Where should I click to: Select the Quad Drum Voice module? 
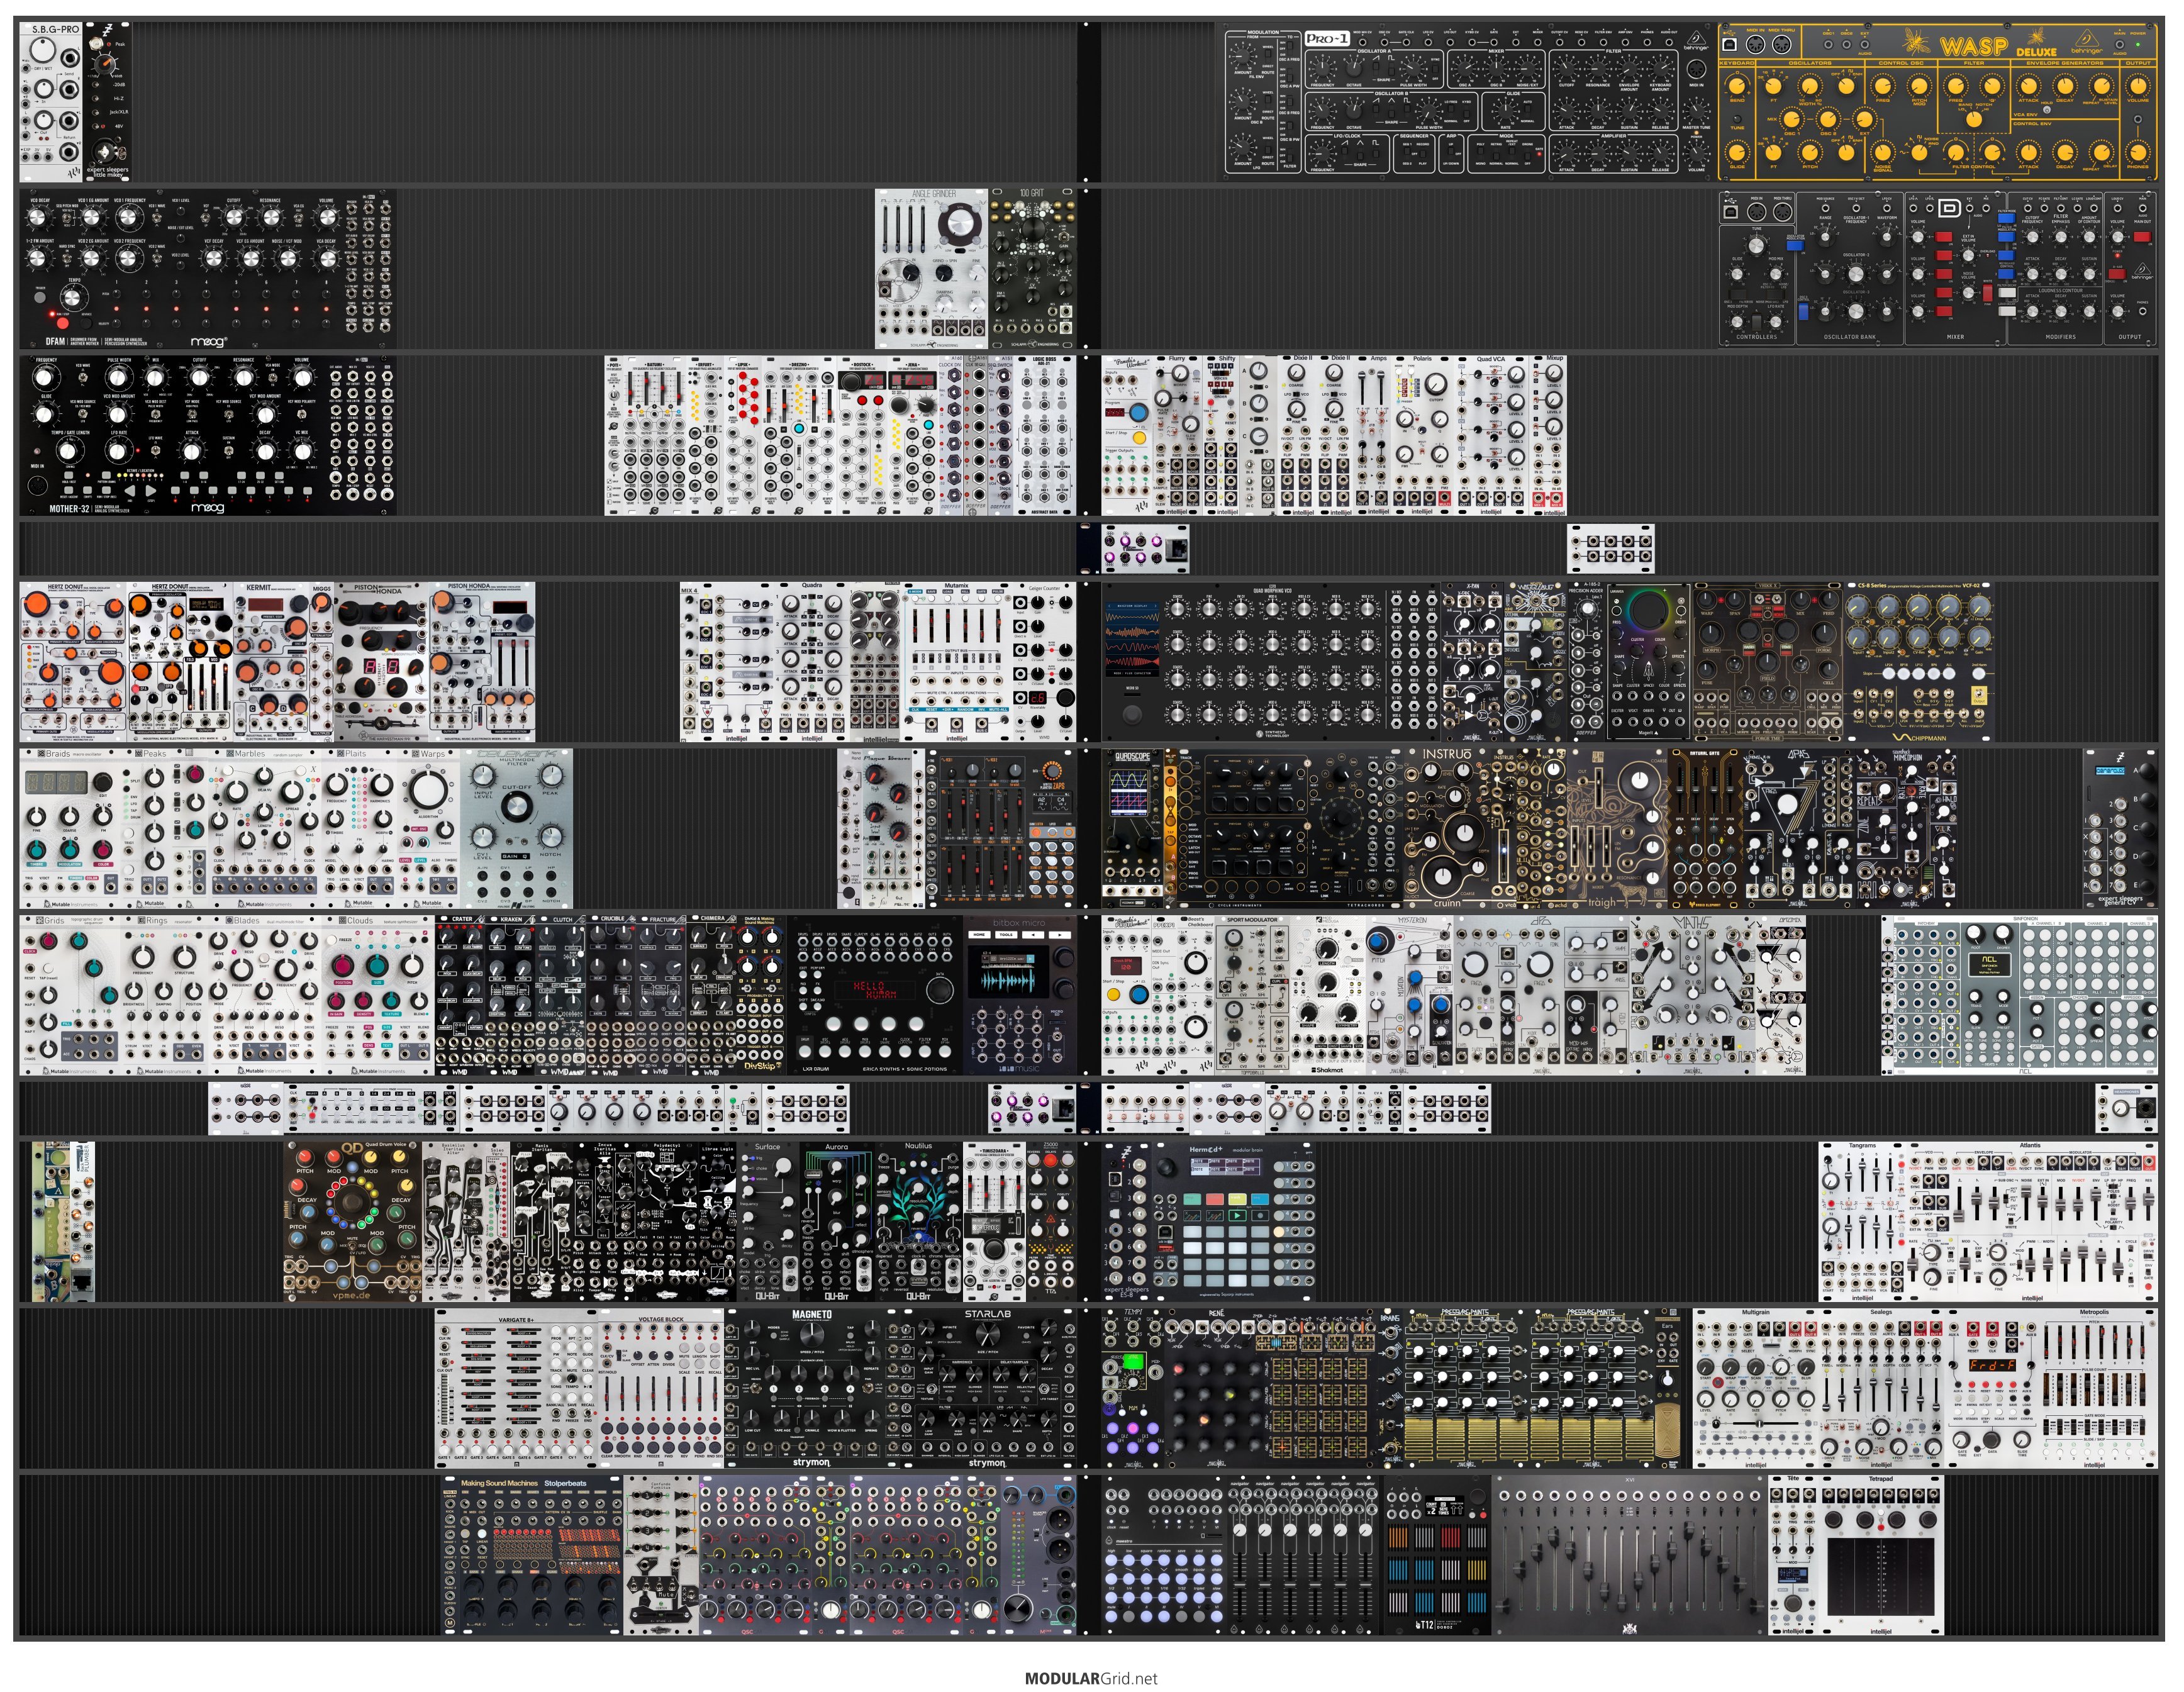click(x=353, y=1221)
